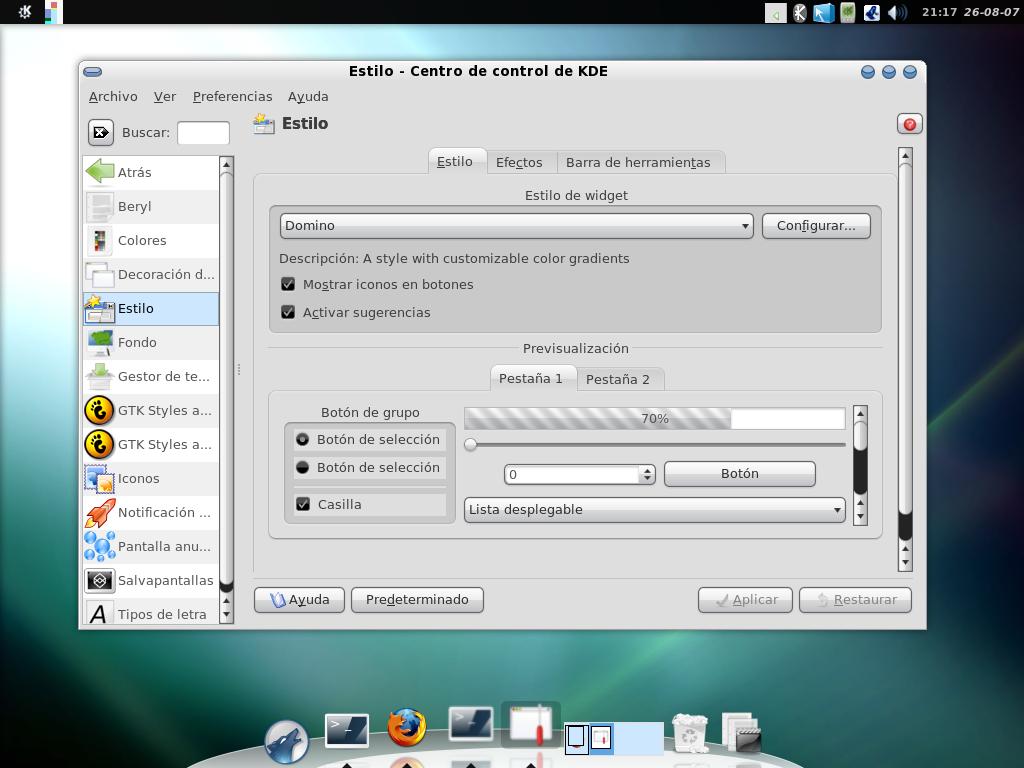Open the Notificación rocket module

coord(151,512)
